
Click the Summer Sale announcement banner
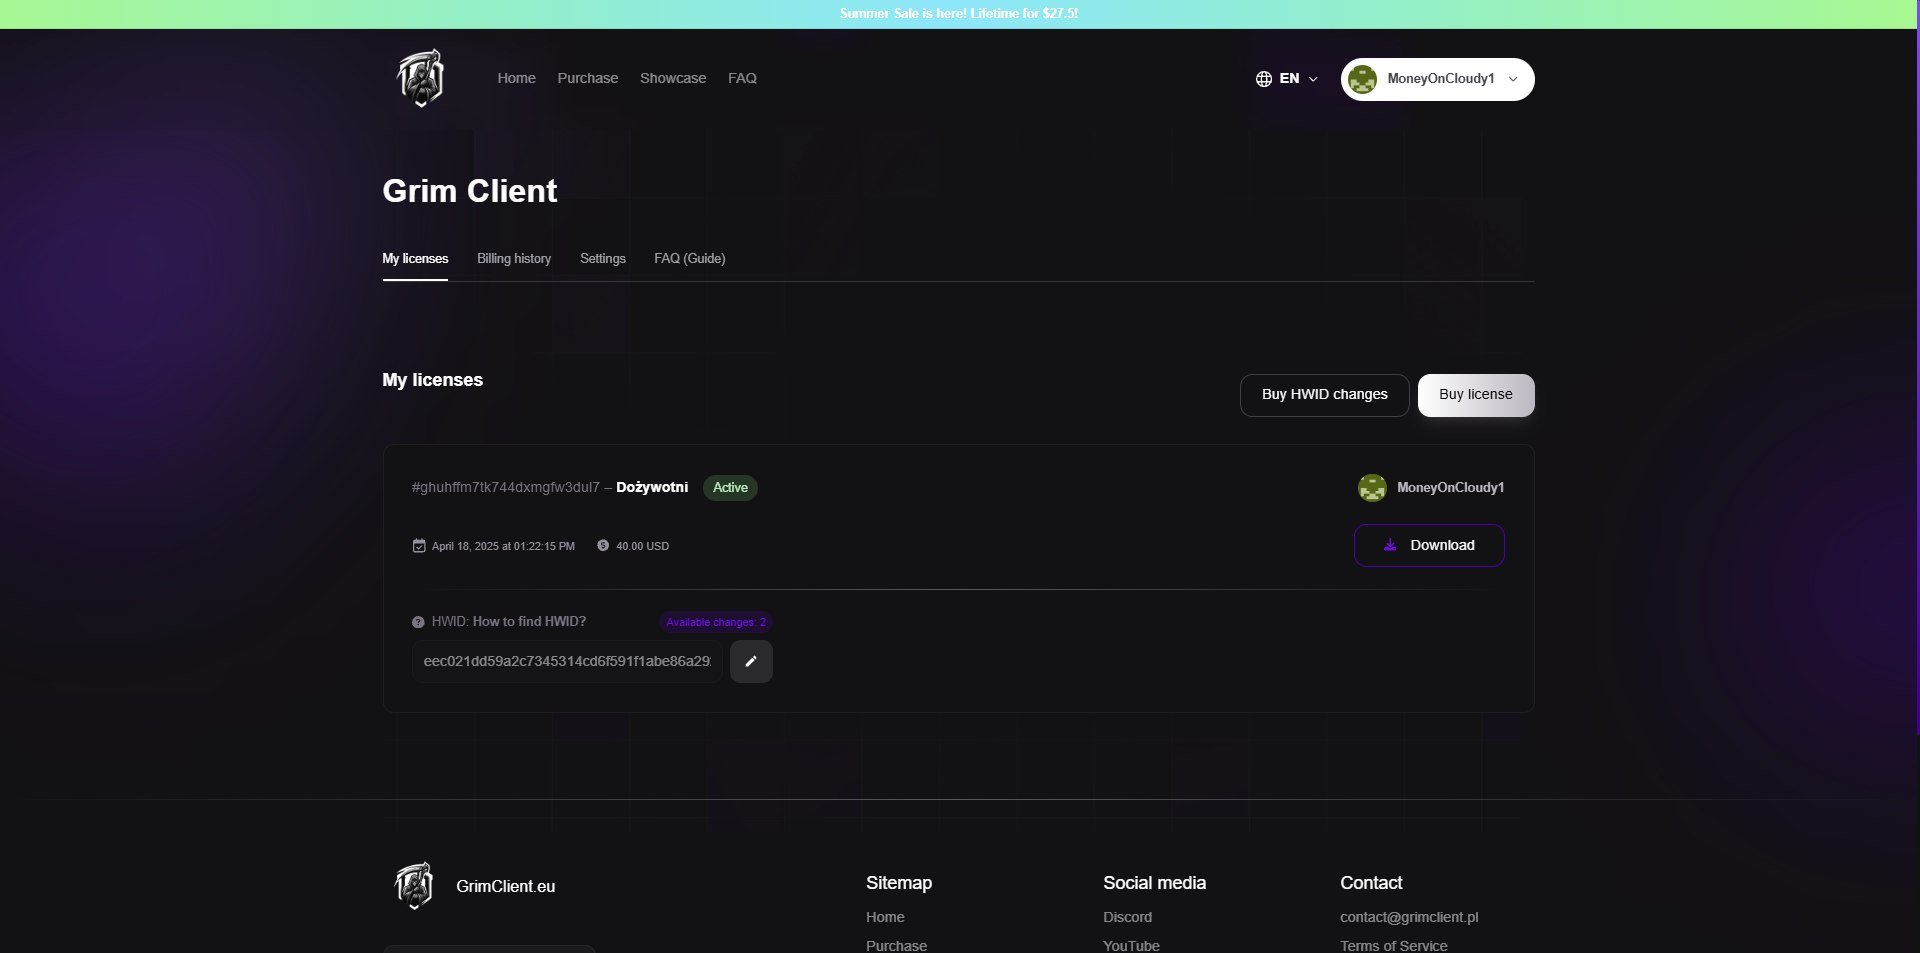(x=959, y=14)
